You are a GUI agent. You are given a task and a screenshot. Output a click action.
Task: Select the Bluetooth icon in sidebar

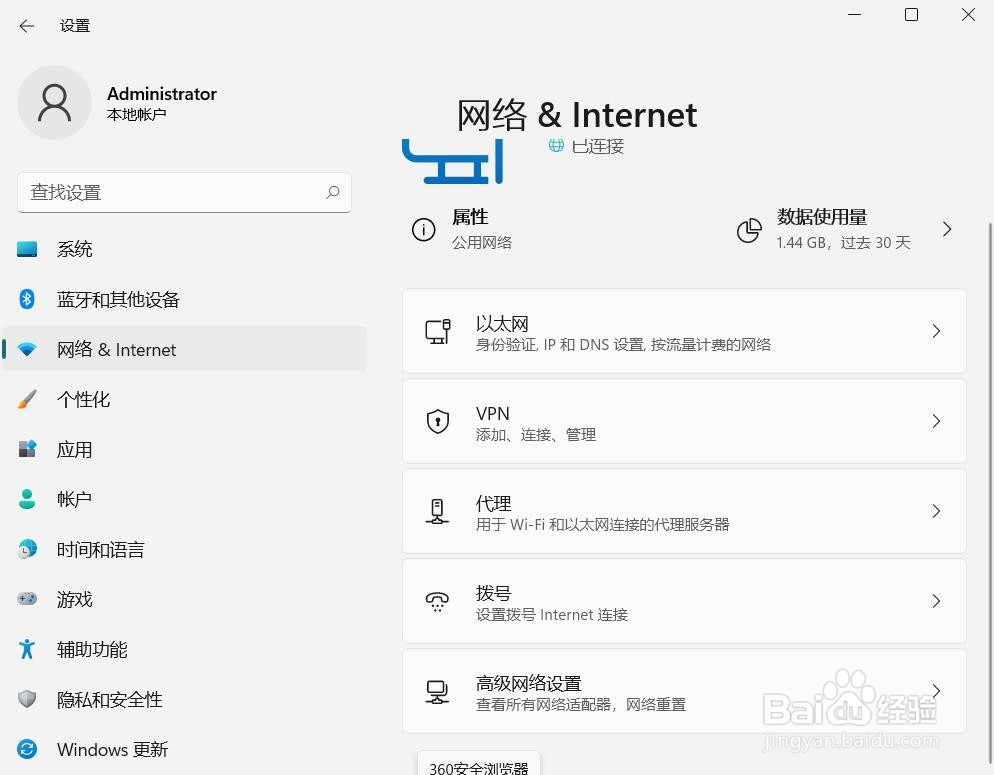[27, 298]
